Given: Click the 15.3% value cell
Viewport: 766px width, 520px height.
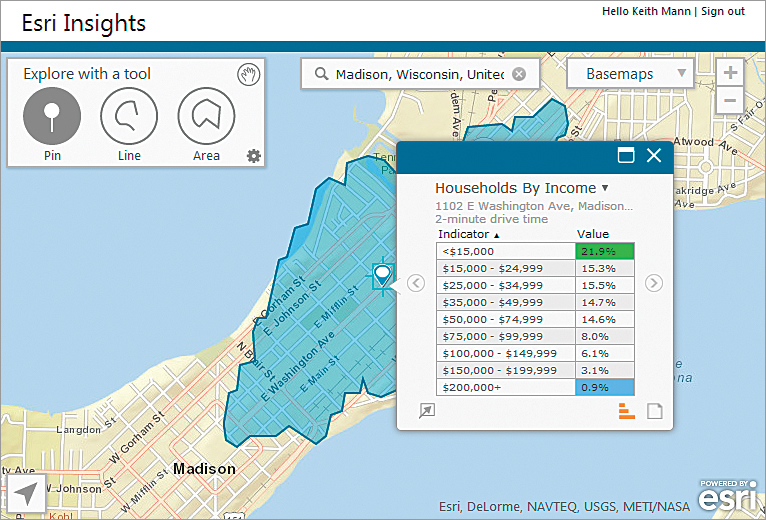Looking at the screenshot, I should (x=605, y=268).
